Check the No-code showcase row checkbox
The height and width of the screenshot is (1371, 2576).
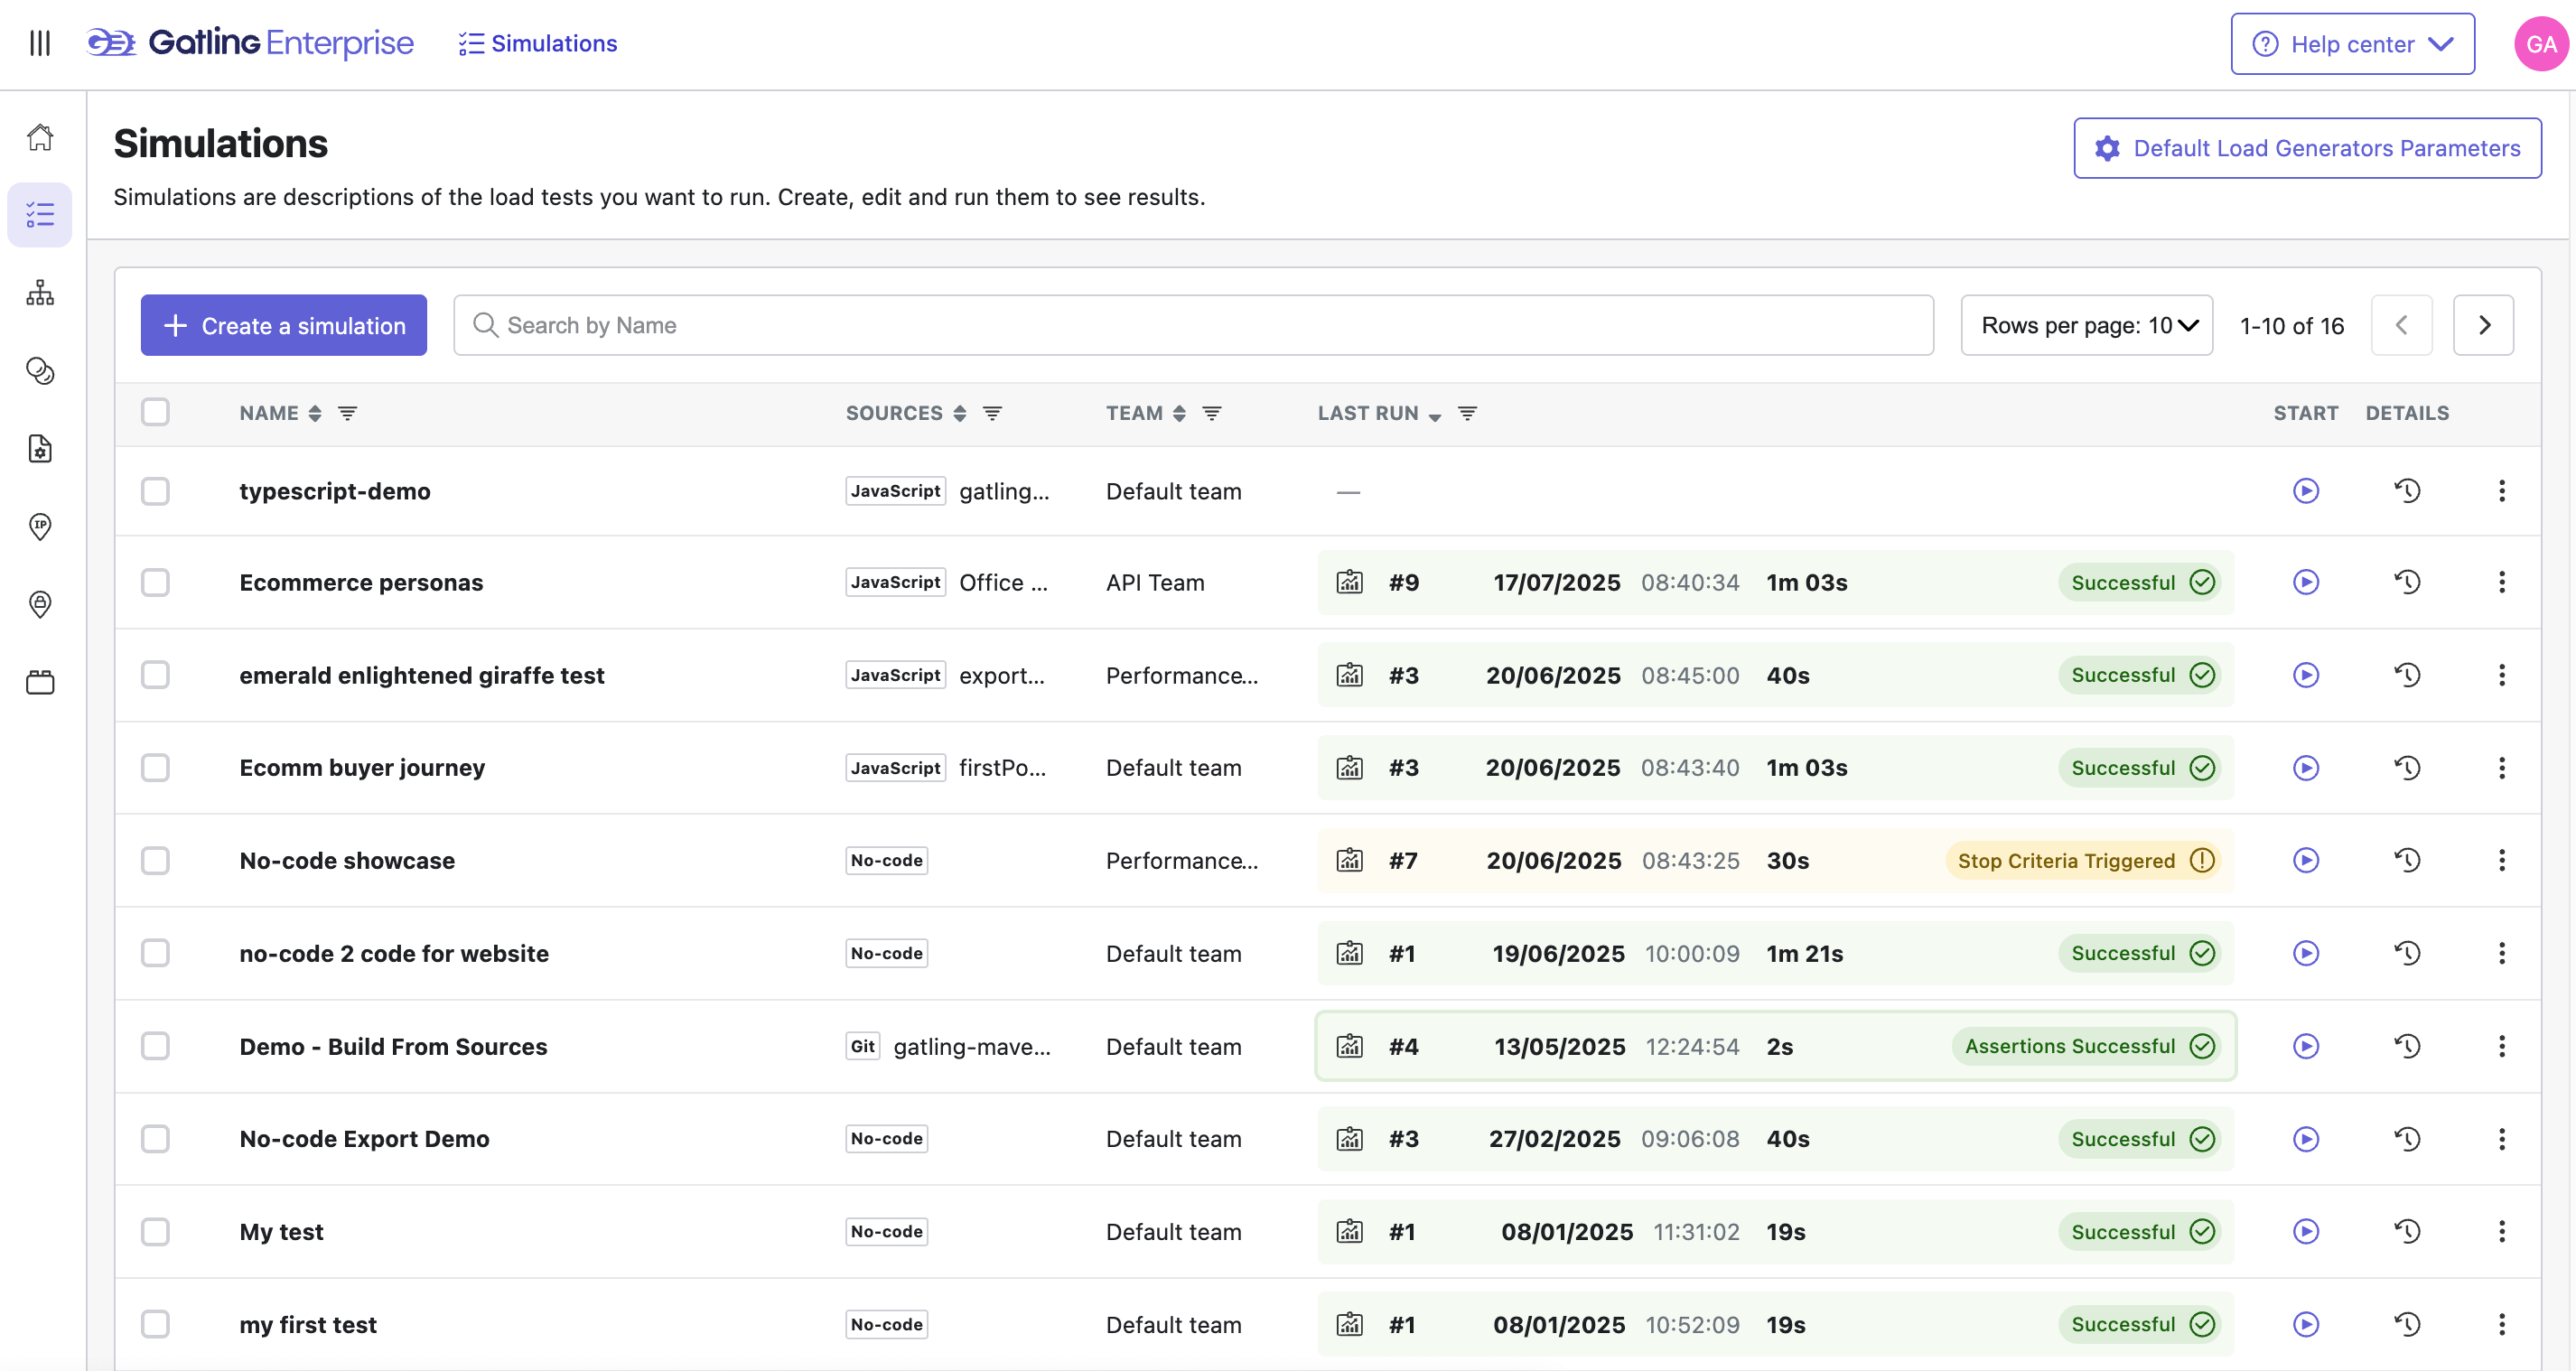pos(155,860)
